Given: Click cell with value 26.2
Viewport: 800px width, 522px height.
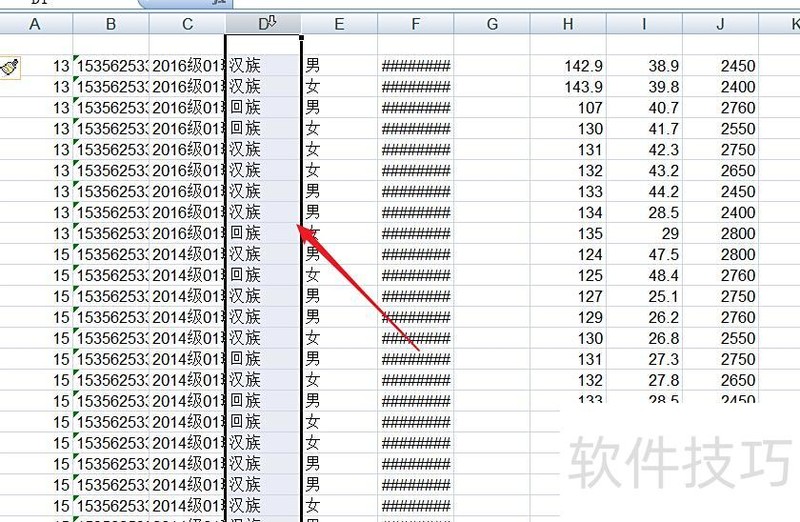Looking at the screenshot, I should pos(644,317).
